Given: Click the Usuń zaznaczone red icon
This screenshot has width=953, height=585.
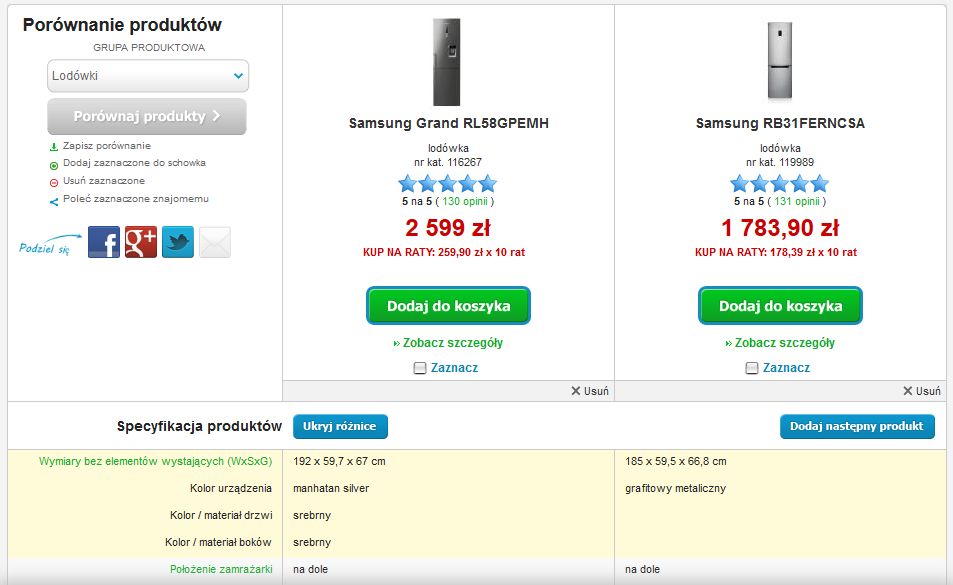Looking at the screenshot, I should coord(54,182).
